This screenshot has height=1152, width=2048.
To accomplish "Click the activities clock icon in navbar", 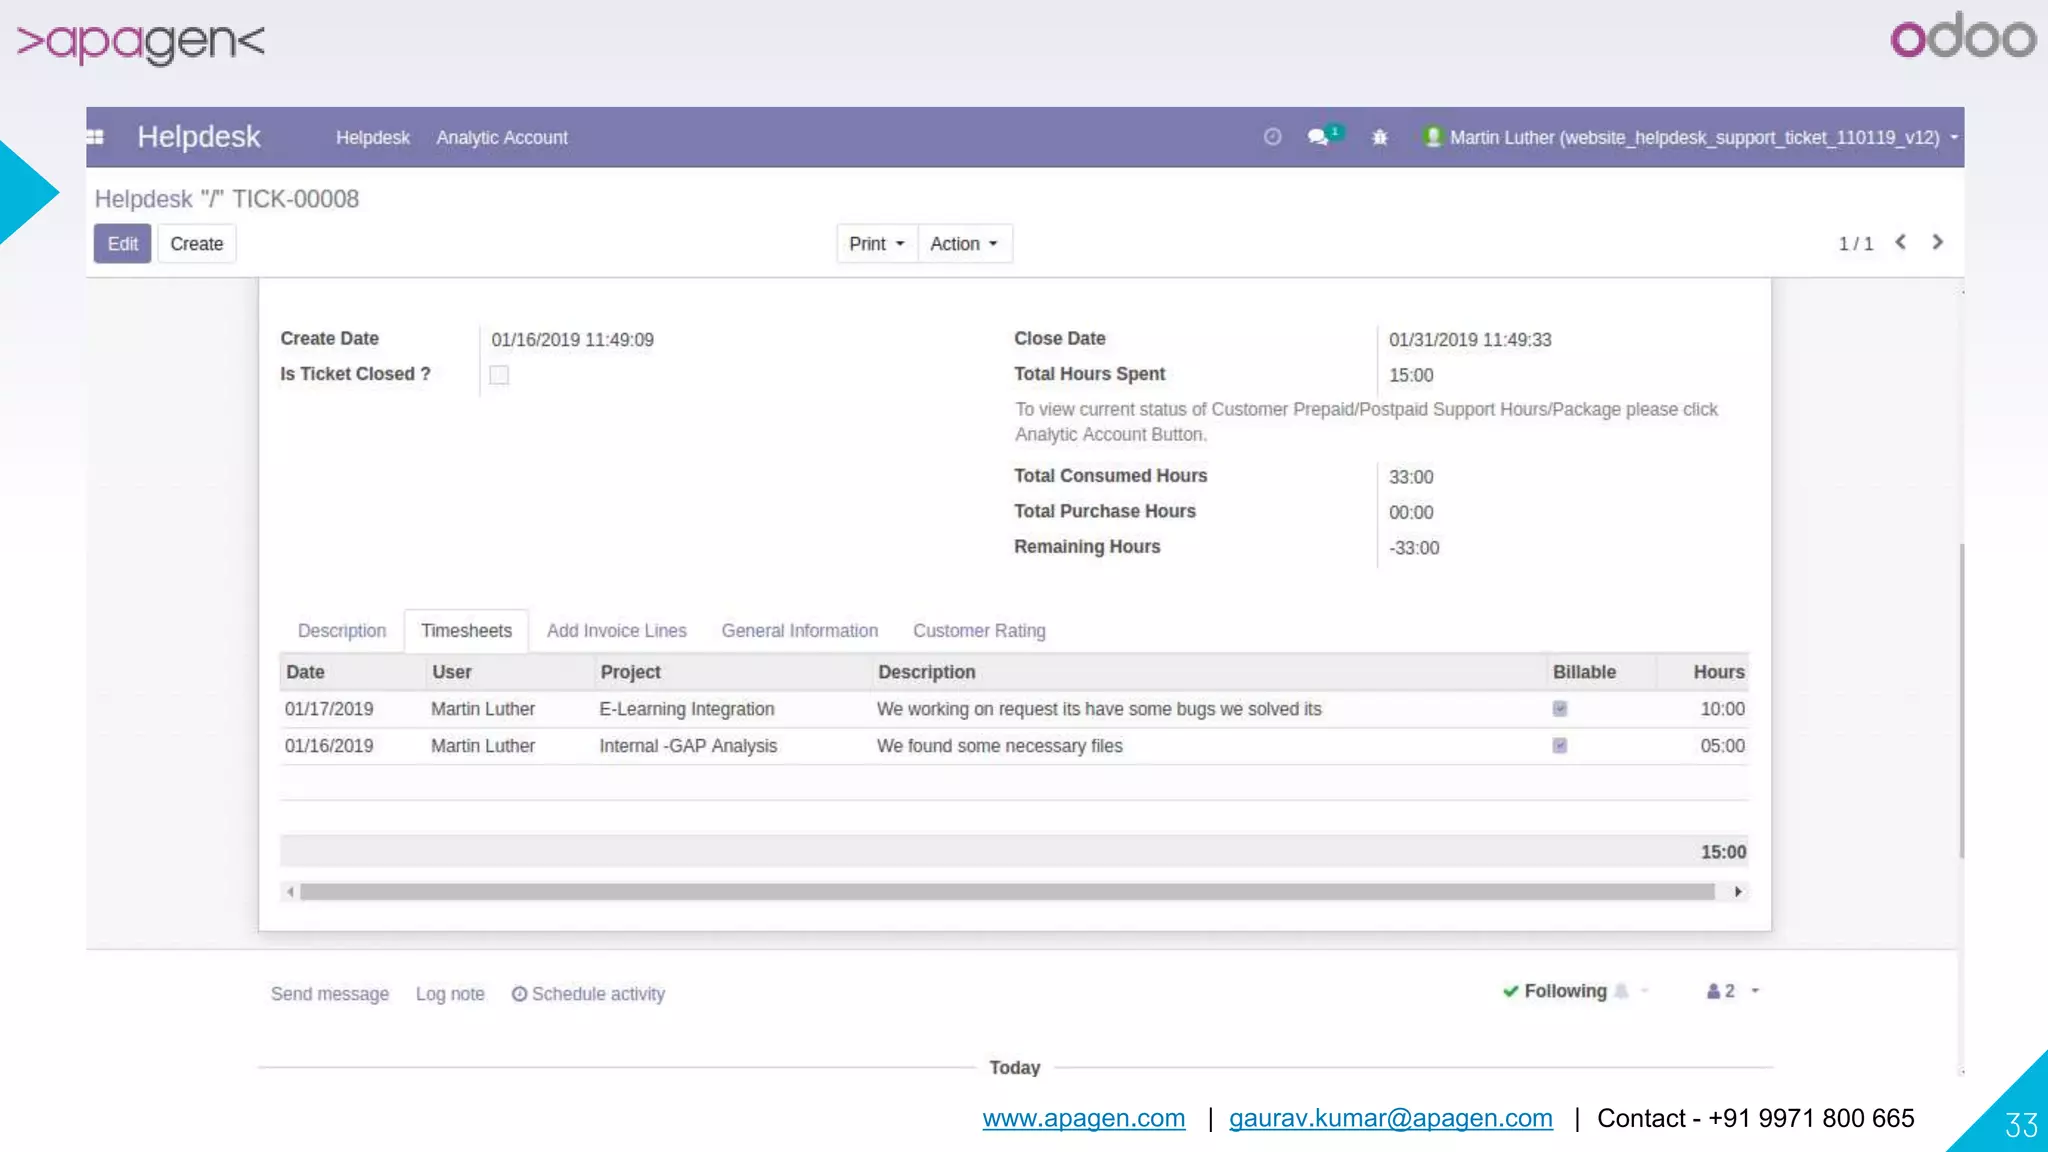I will pyautogui.click(x=1272, y=137).
